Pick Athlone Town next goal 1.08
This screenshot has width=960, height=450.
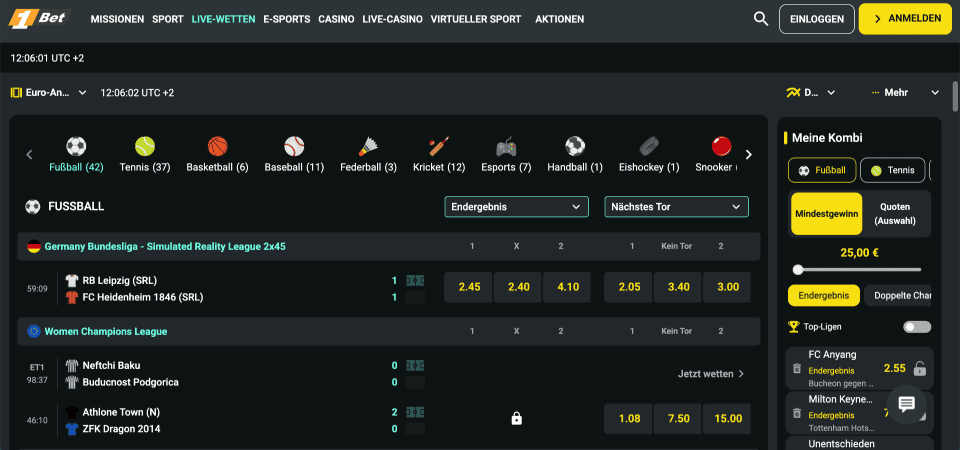629,419
